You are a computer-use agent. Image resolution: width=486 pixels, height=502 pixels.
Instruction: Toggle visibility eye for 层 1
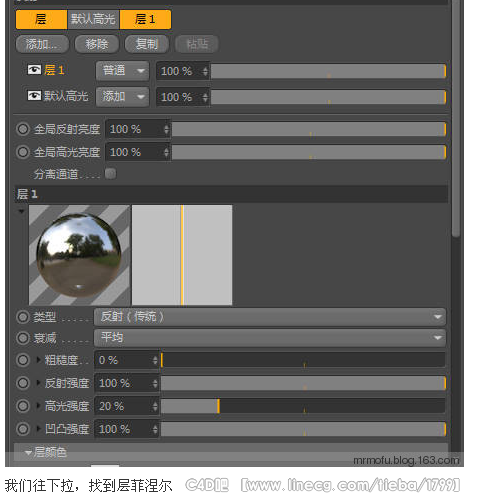click(34, 70)
